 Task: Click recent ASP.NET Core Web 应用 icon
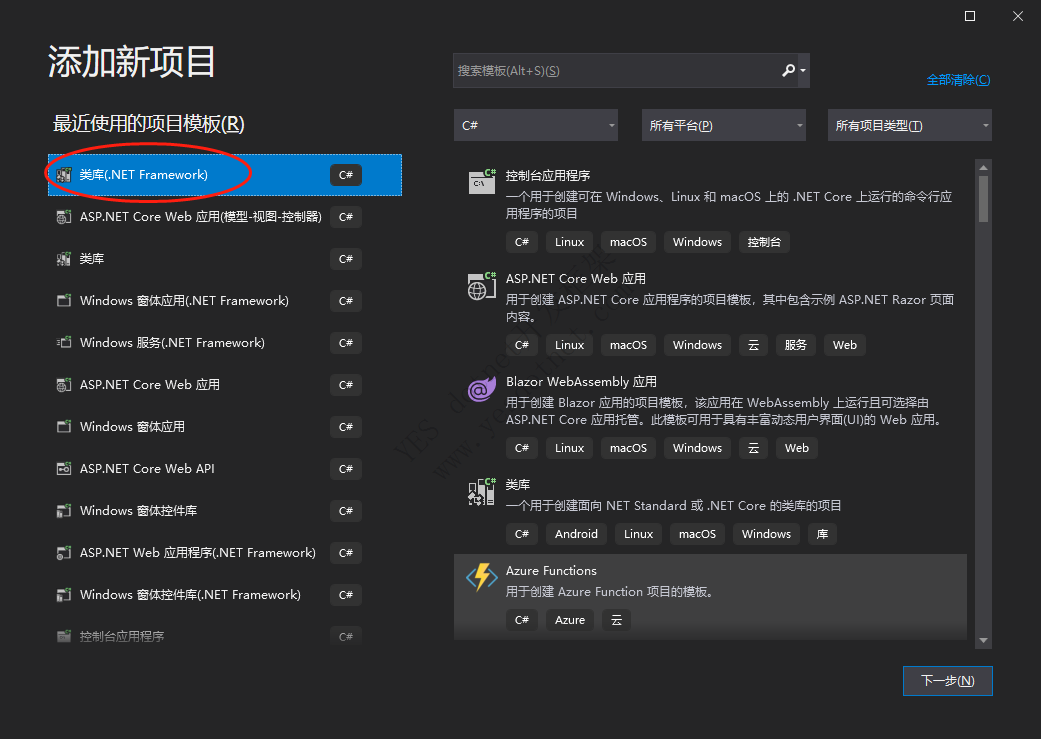point(64,384)
